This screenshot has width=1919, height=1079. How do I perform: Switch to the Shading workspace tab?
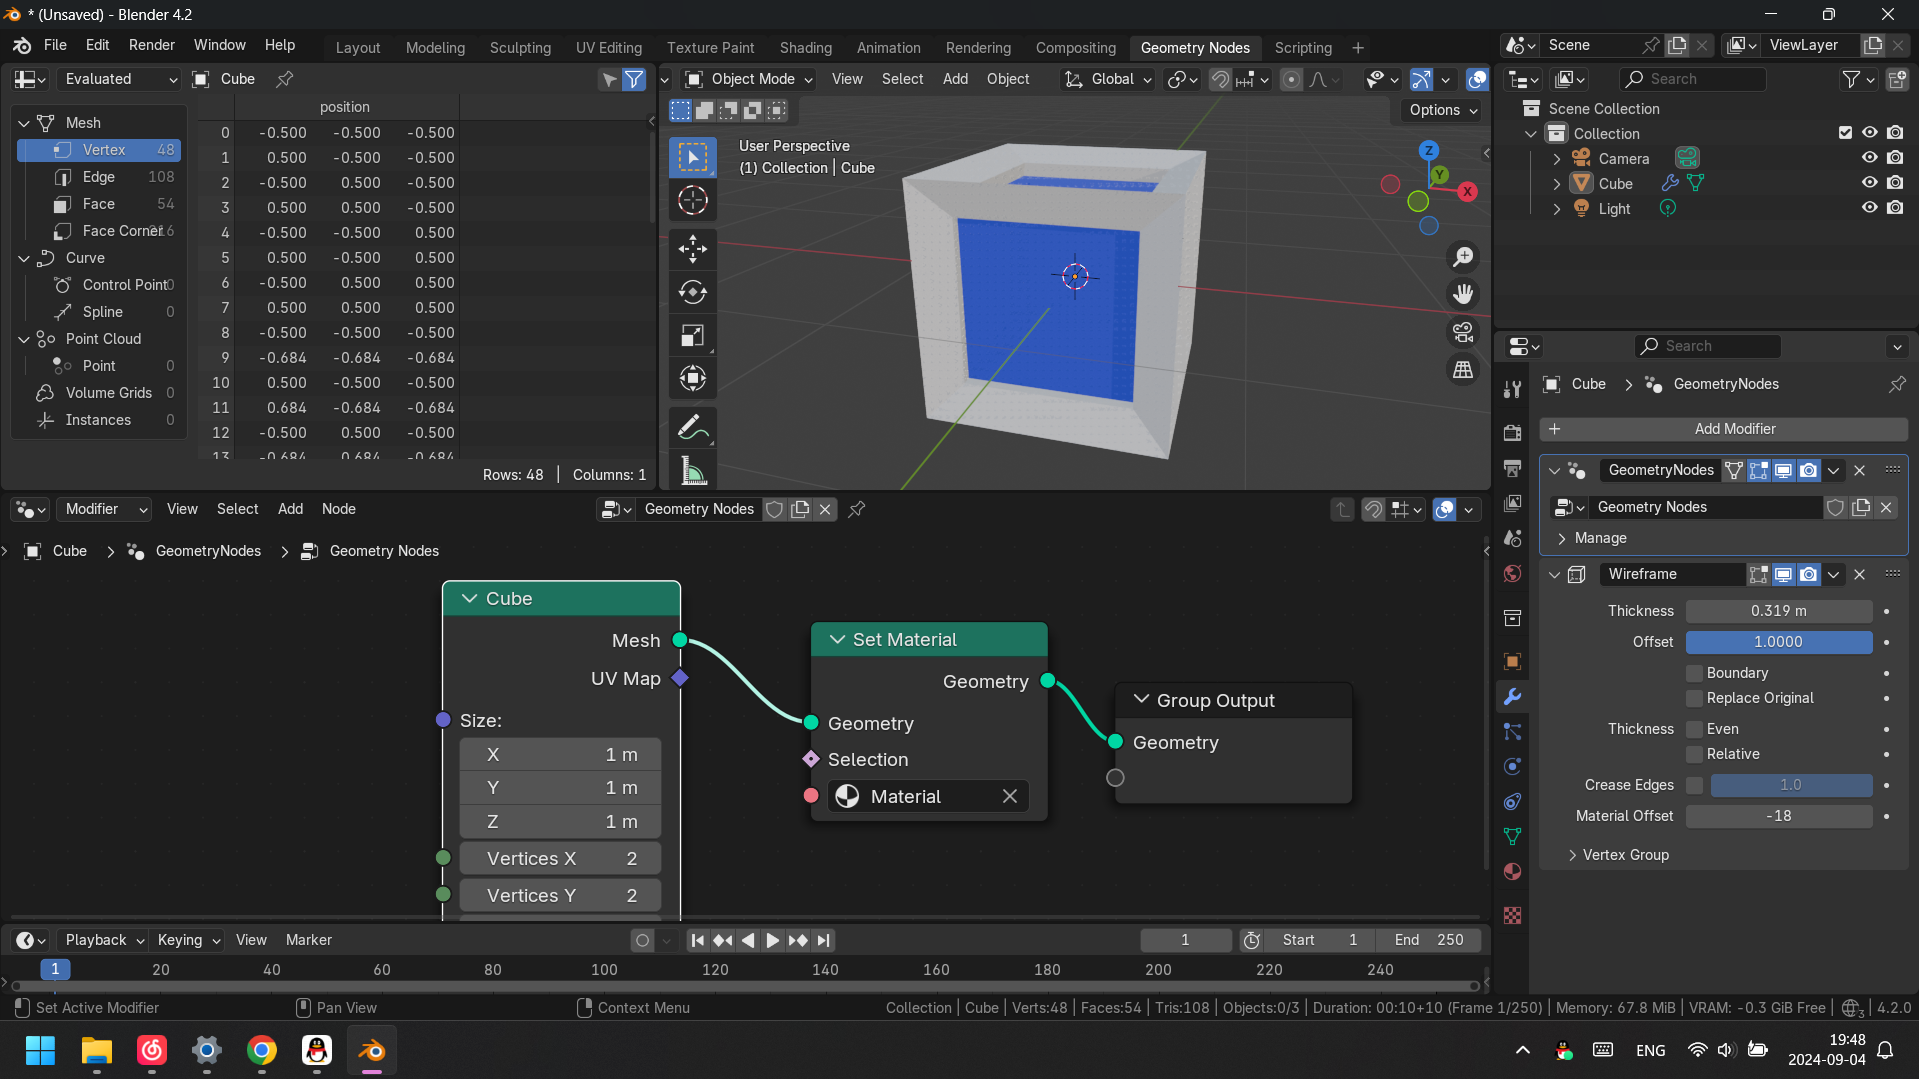point(805,47)
